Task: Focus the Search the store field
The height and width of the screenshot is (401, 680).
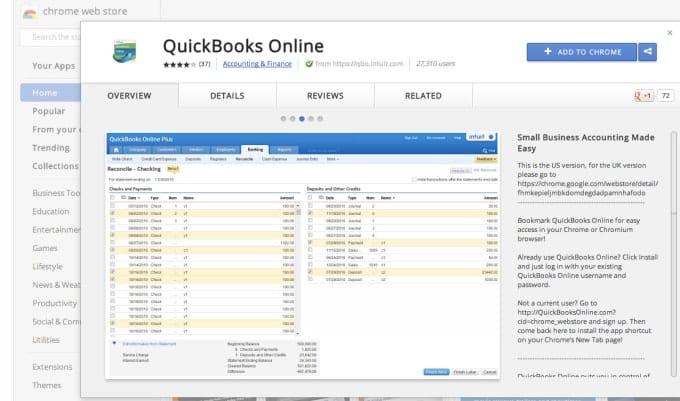Action: (50, 37)
